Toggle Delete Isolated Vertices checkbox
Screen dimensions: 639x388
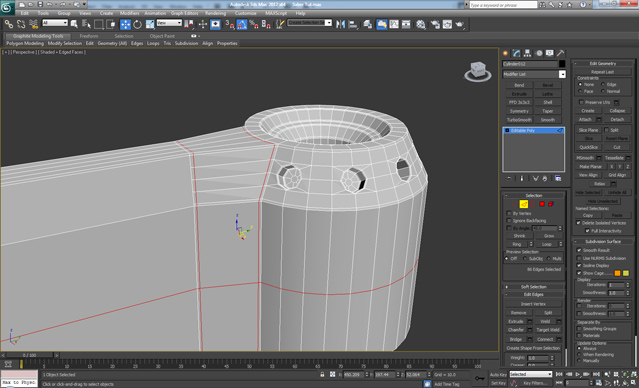(x=578, y=223)
